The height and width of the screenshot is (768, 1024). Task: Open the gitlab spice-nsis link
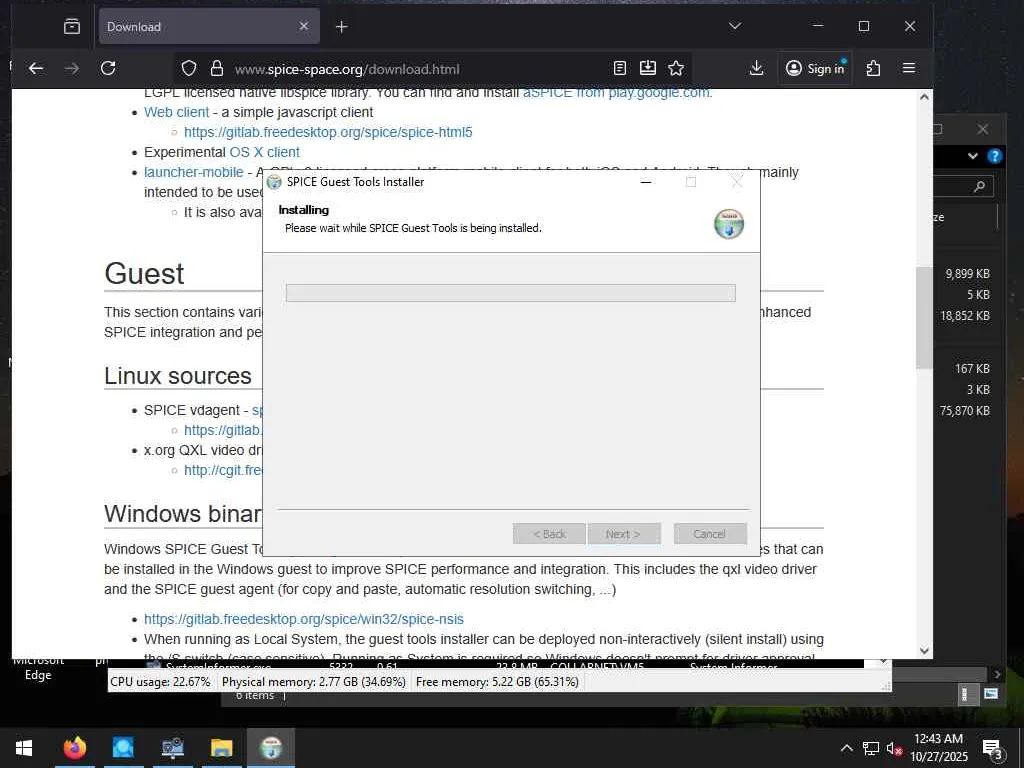click(x=304, y=619)
